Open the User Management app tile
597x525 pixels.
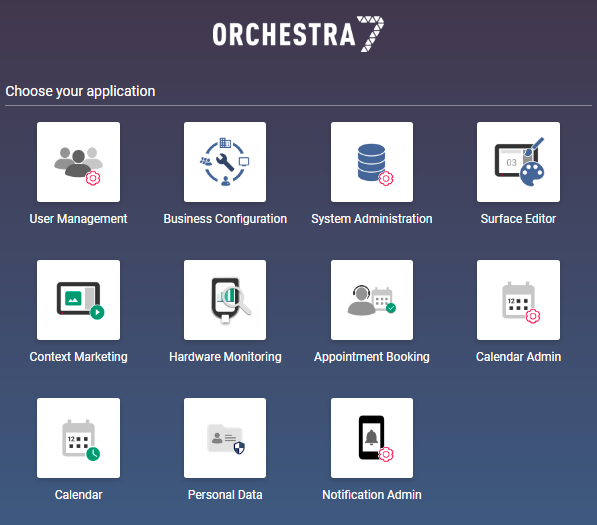pos(78,162)
